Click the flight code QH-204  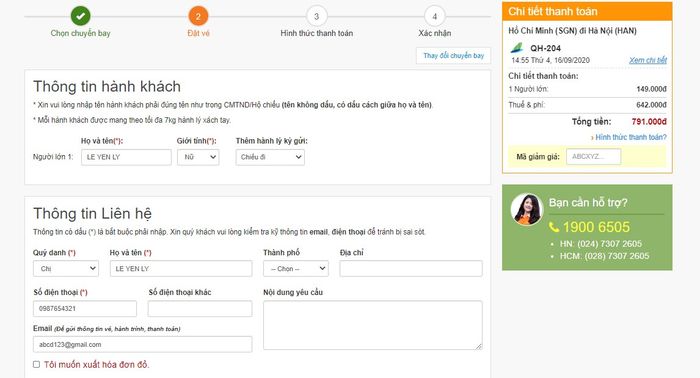pyautogui.click(x=546, y=48)
